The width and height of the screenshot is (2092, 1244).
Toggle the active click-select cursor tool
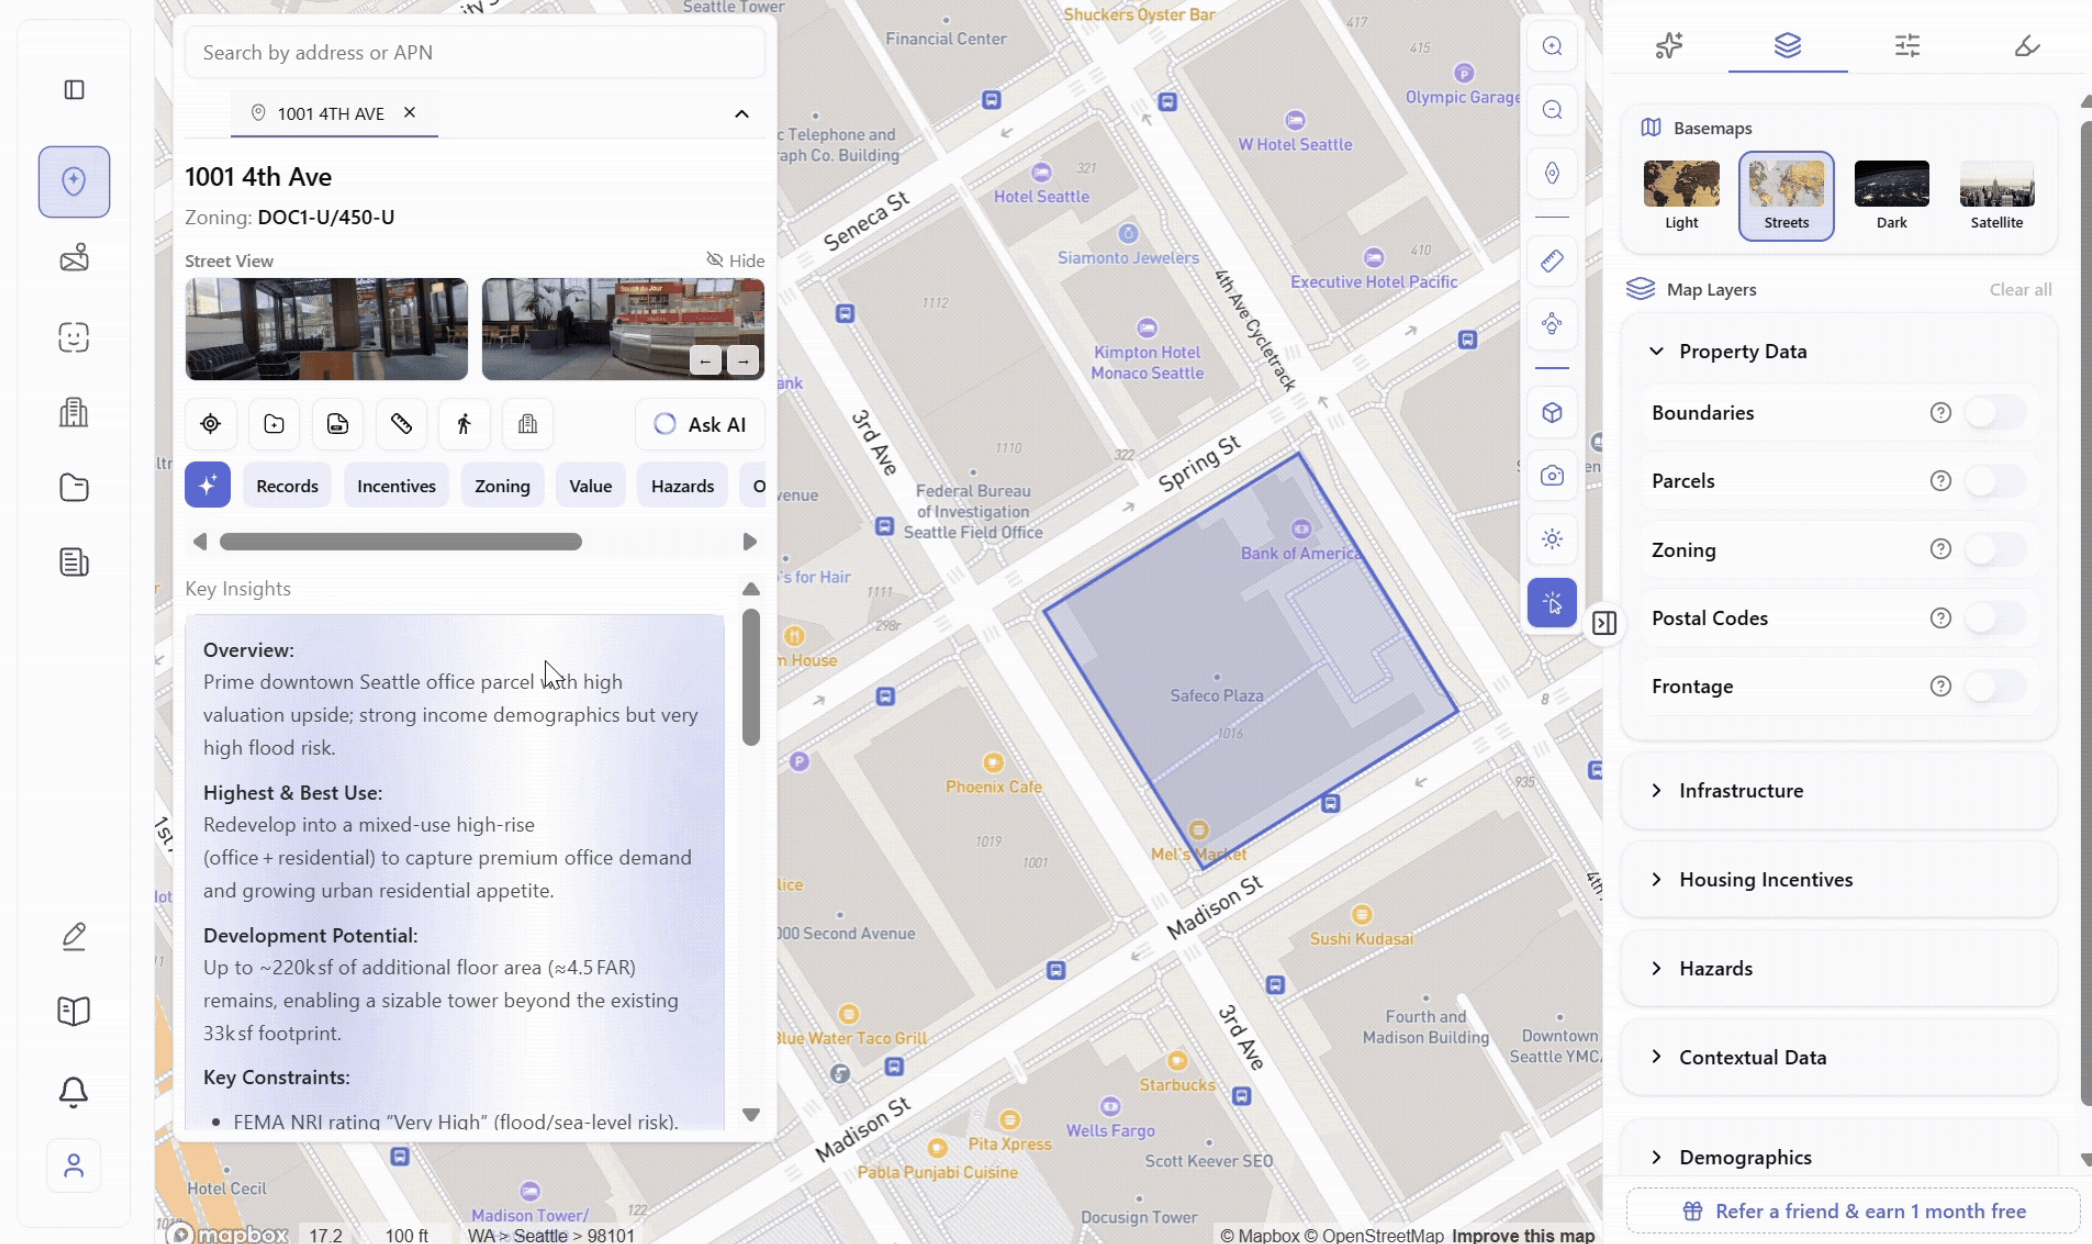[1552, 603]
